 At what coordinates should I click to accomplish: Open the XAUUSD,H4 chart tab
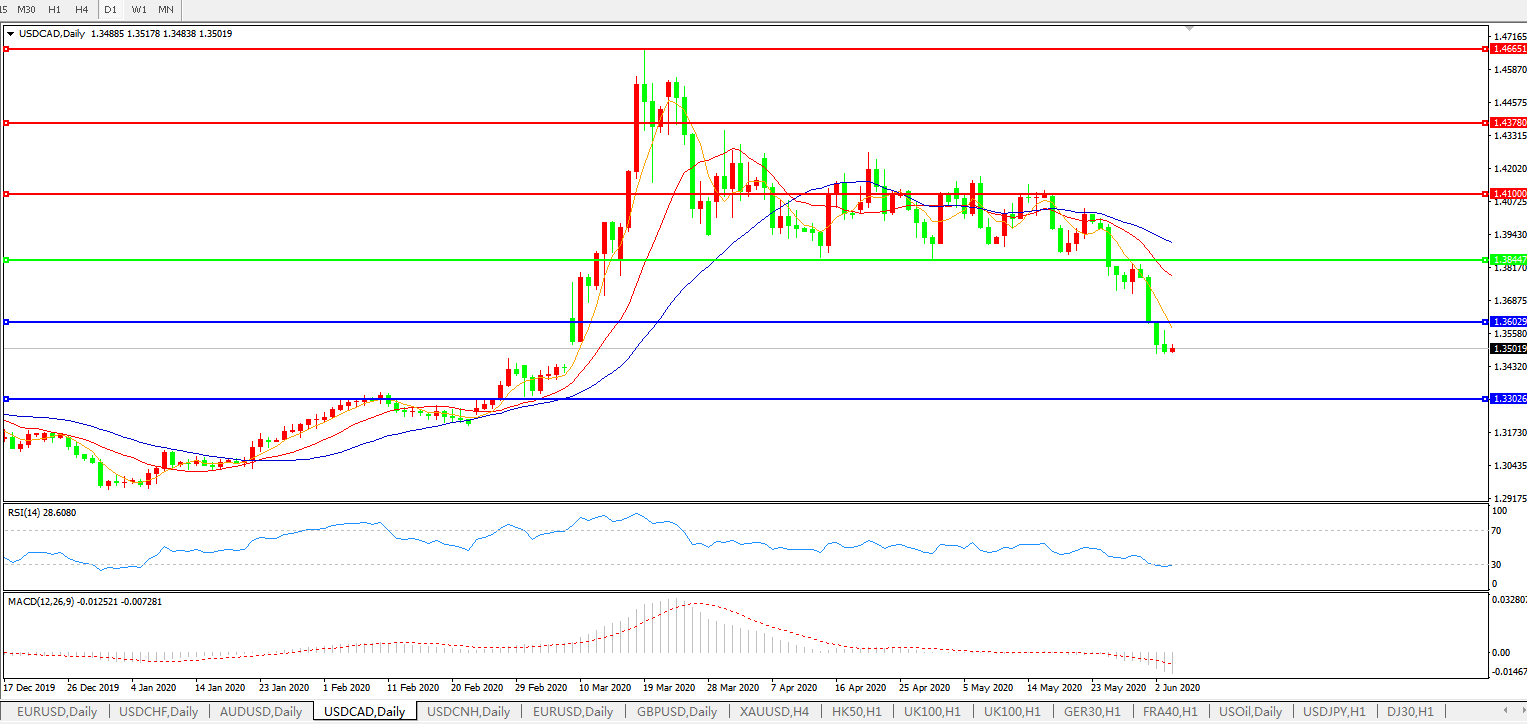[x=773, y=712]
